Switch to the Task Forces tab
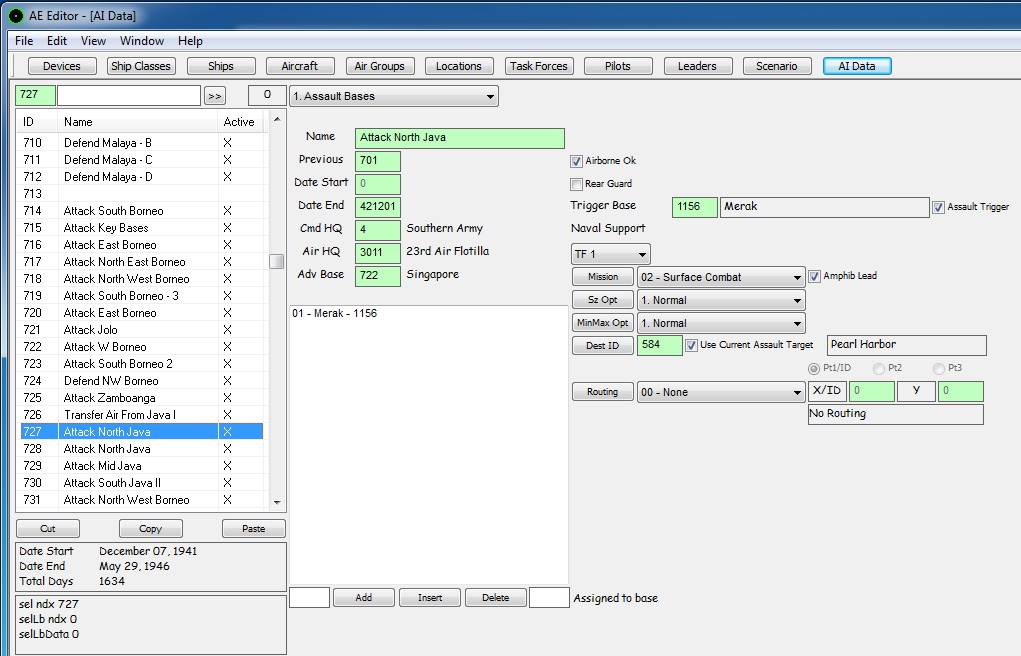The width and height of the screenshot is (1021, 656). pos(538,66)
